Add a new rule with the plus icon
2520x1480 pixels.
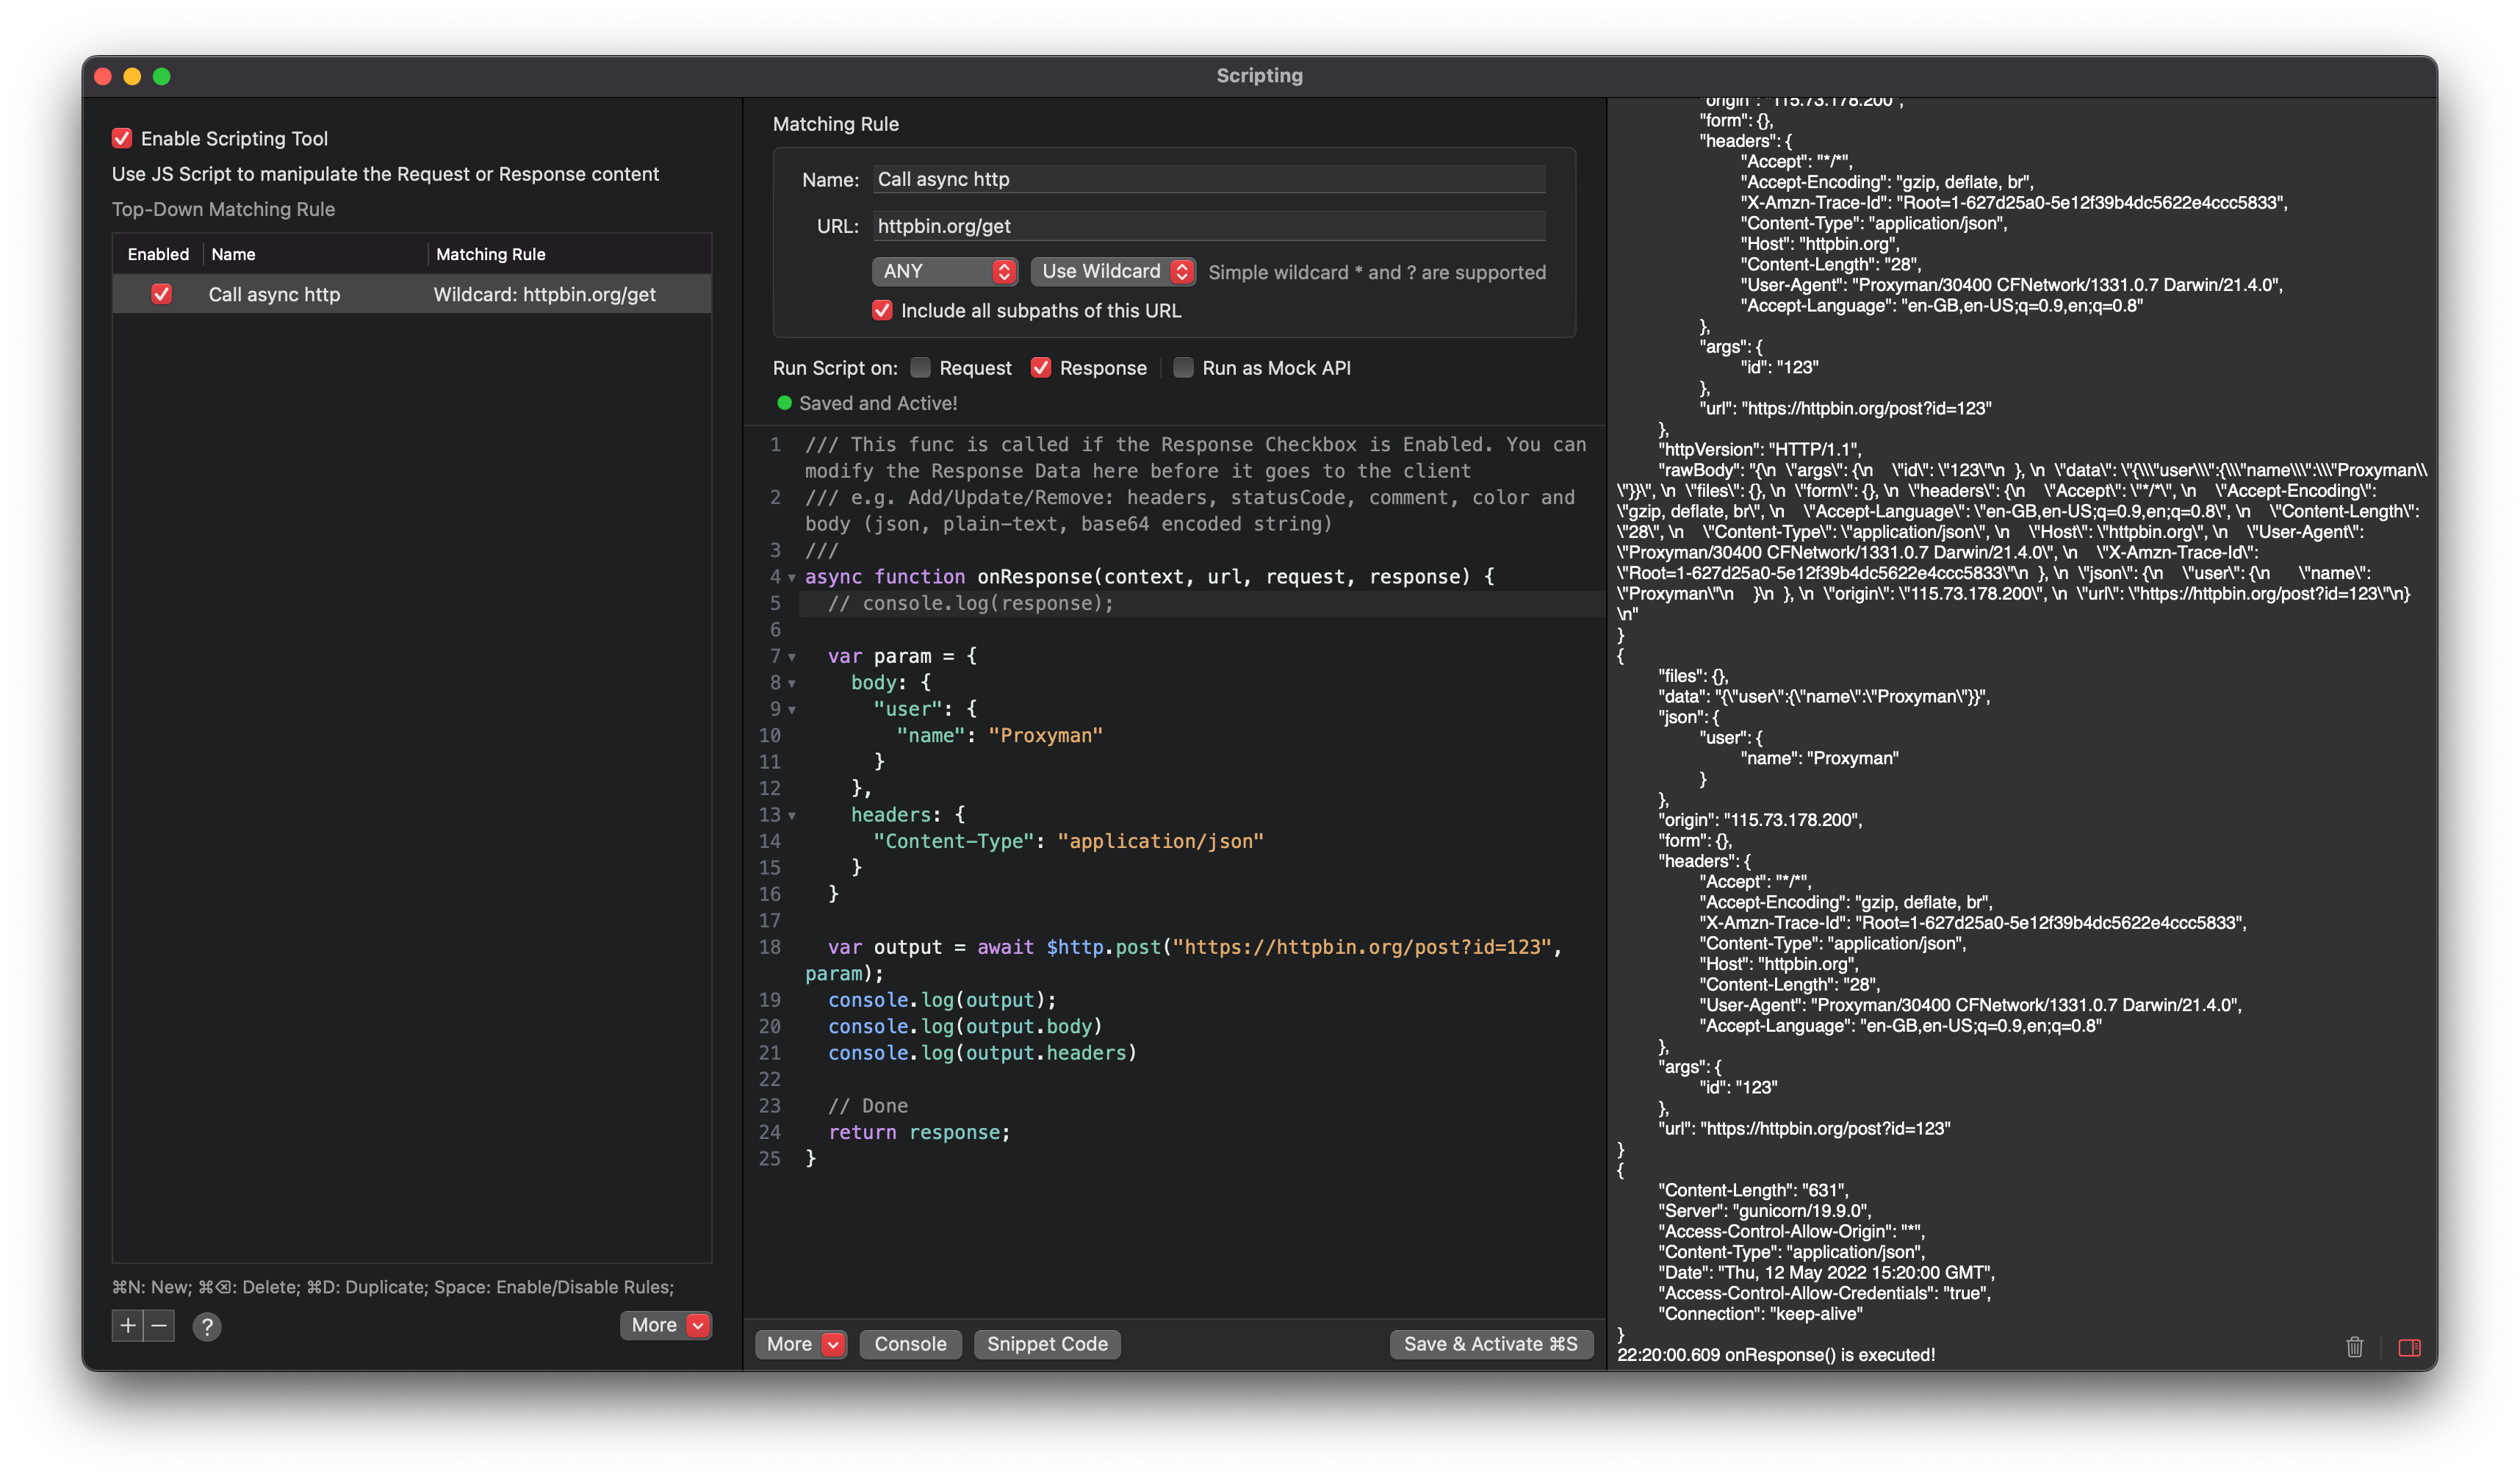point(128,1325)
